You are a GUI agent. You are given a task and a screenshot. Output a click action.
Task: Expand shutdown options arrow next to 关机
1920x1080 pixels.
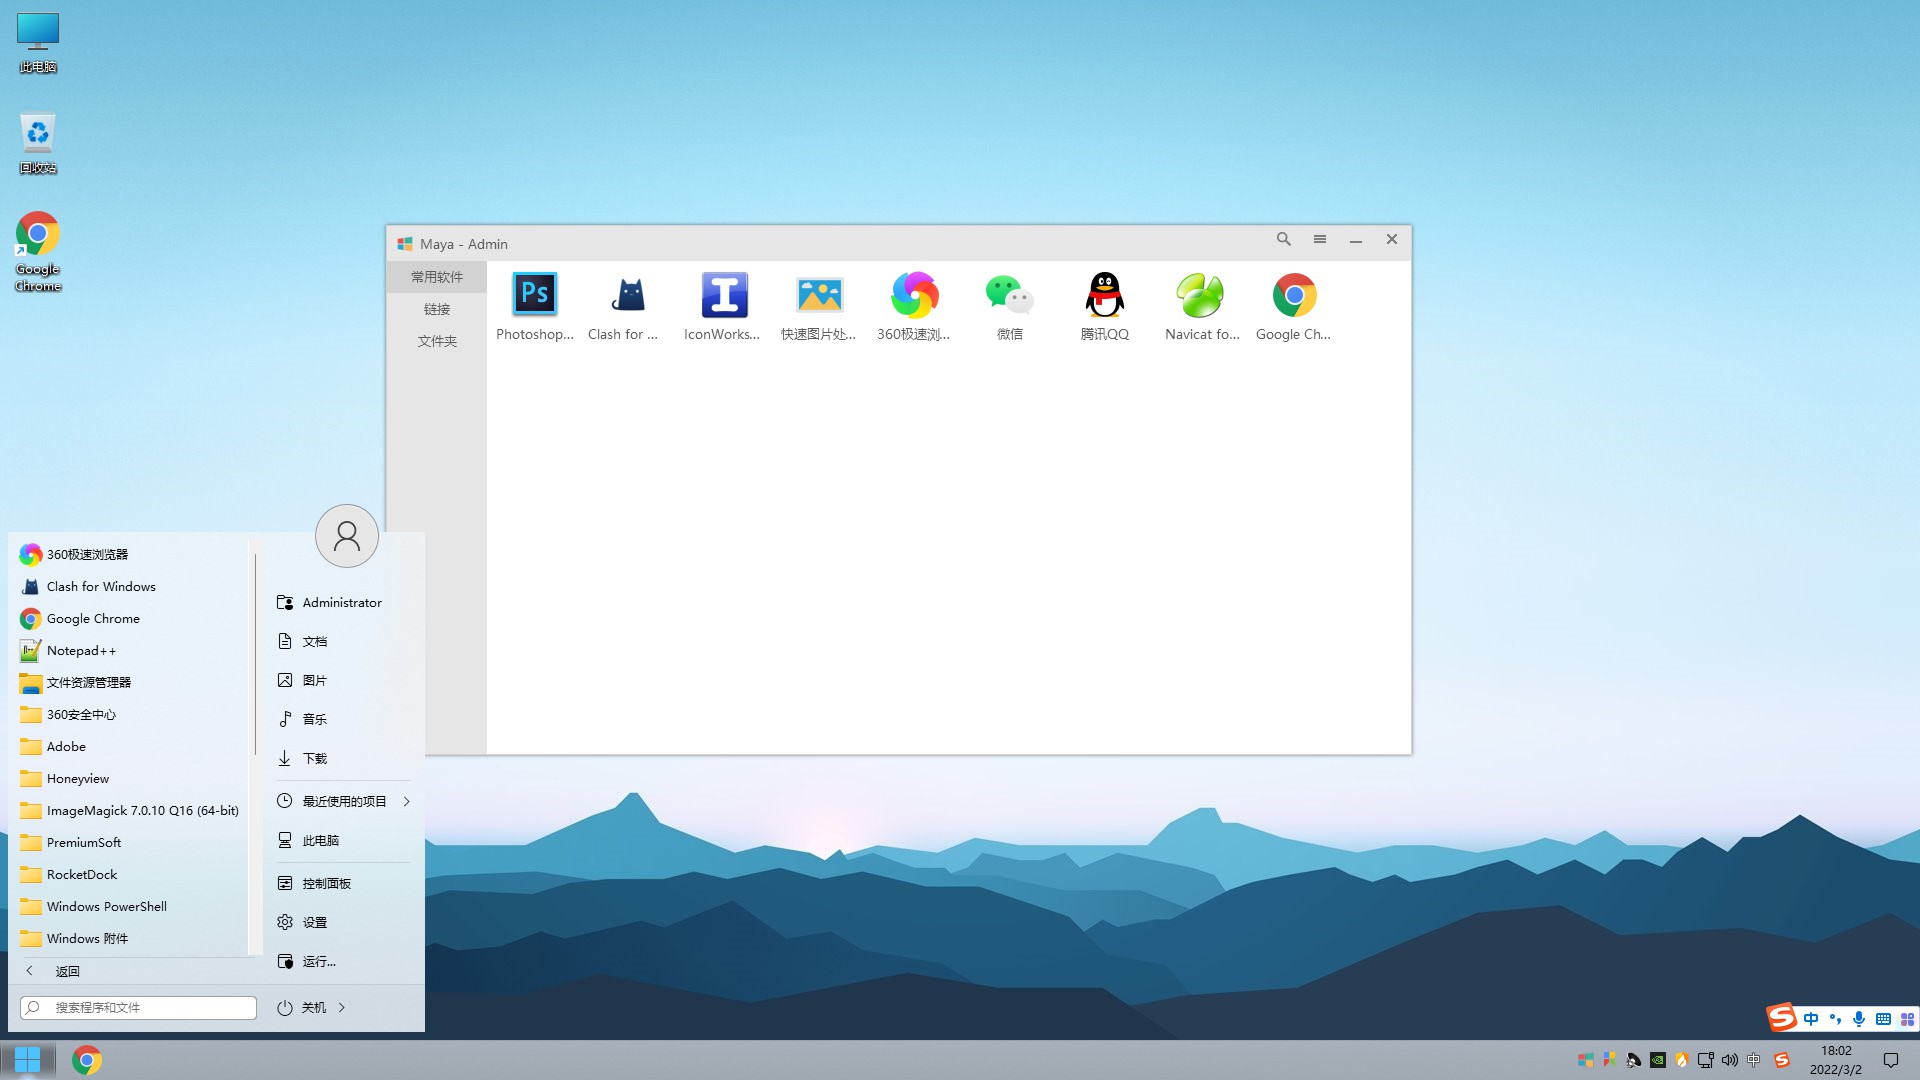pos(342,1007)
